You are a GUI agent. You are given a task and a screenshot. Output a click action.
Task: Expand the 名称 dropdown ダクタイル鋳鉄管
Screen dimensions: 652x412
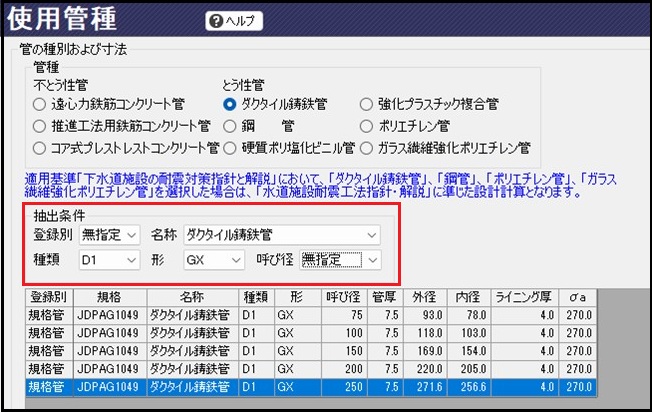click(x=282, y=235)
